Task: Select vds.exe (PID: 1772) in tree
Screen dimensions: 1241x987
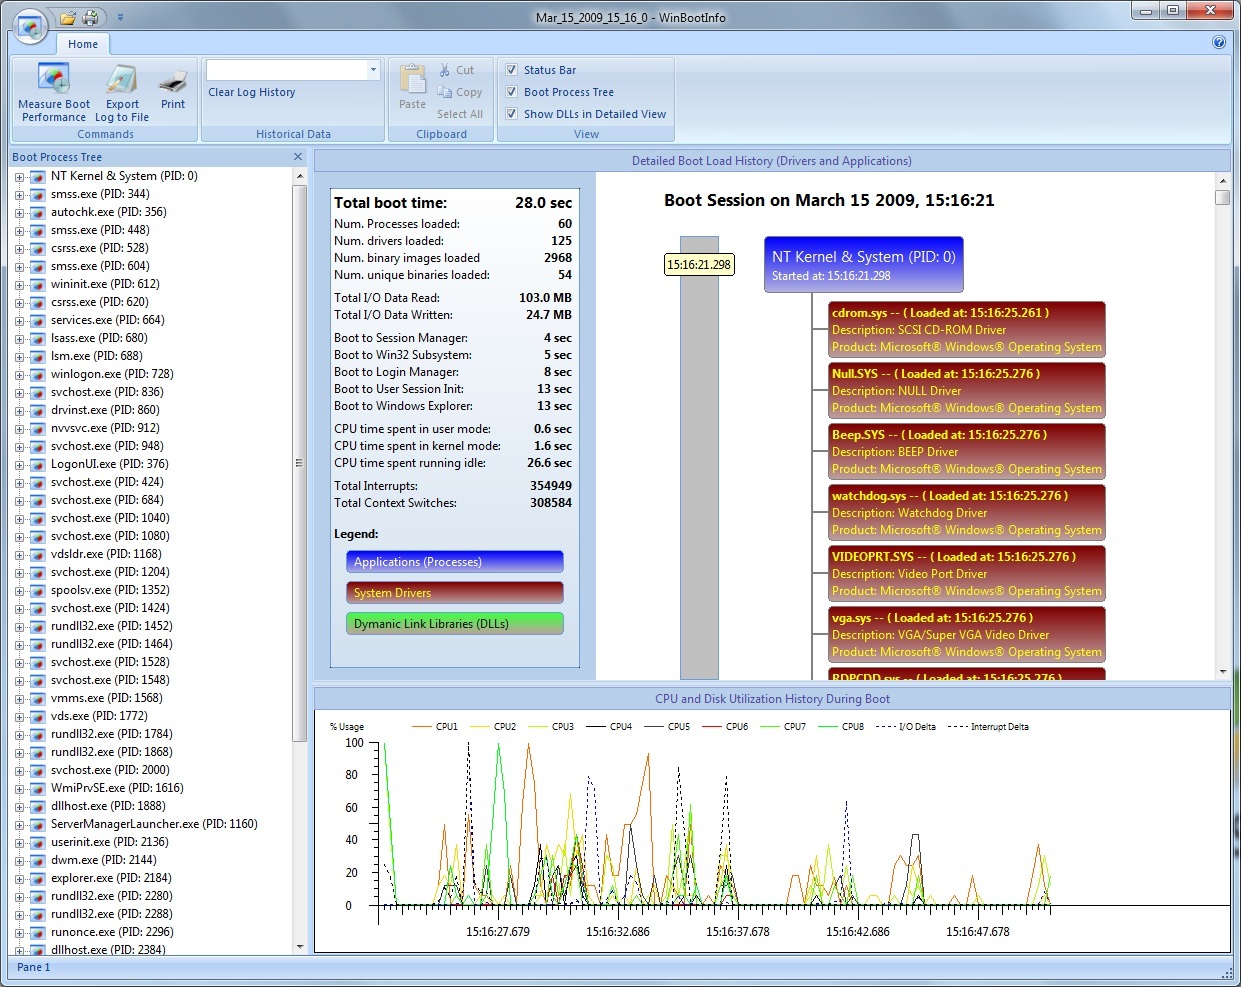Action: (99, 716)
